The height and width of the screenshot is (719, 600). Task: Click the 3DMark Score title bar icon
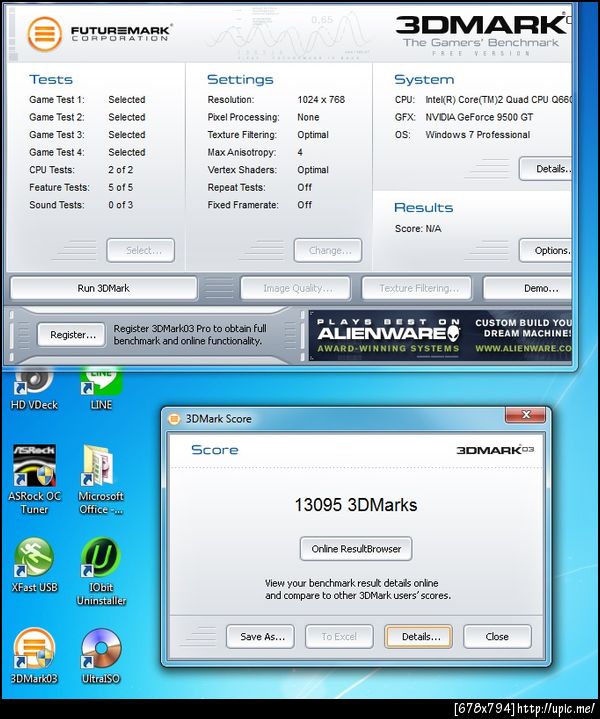174,419
